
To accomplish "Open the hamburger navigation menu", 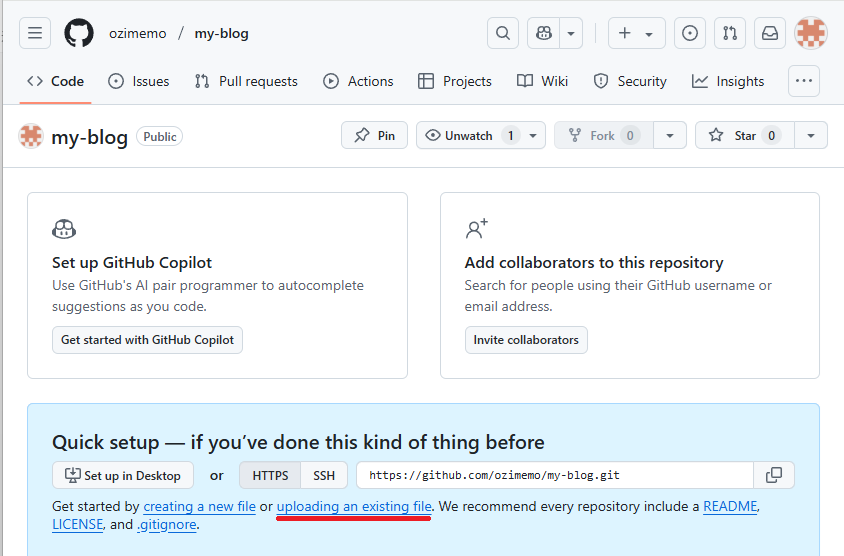I will [35, 33].
